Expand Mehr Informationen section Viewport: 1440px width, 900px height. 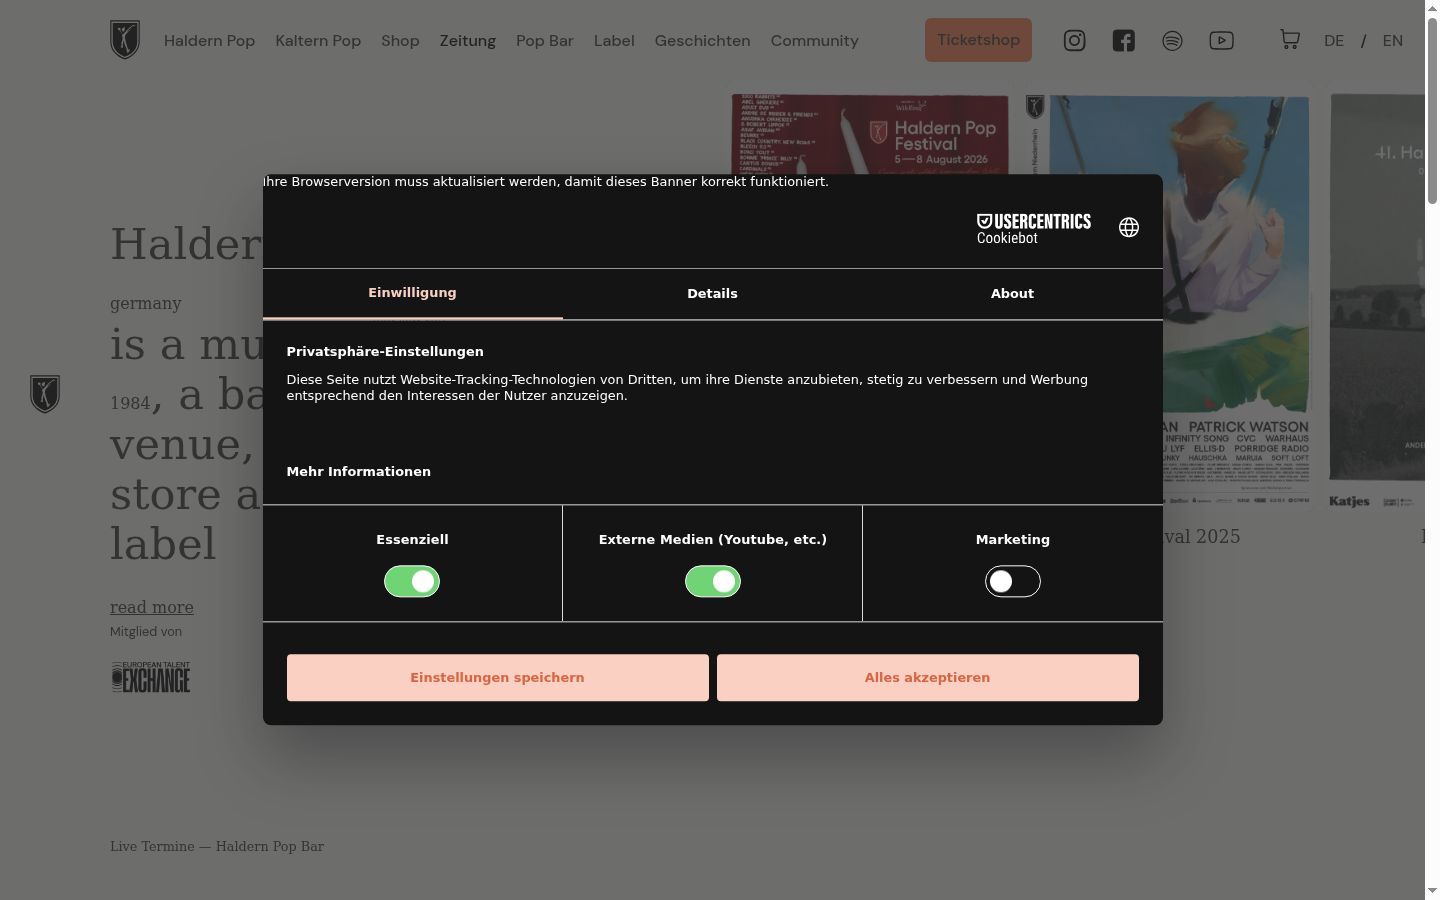click(x=359, y=472)
